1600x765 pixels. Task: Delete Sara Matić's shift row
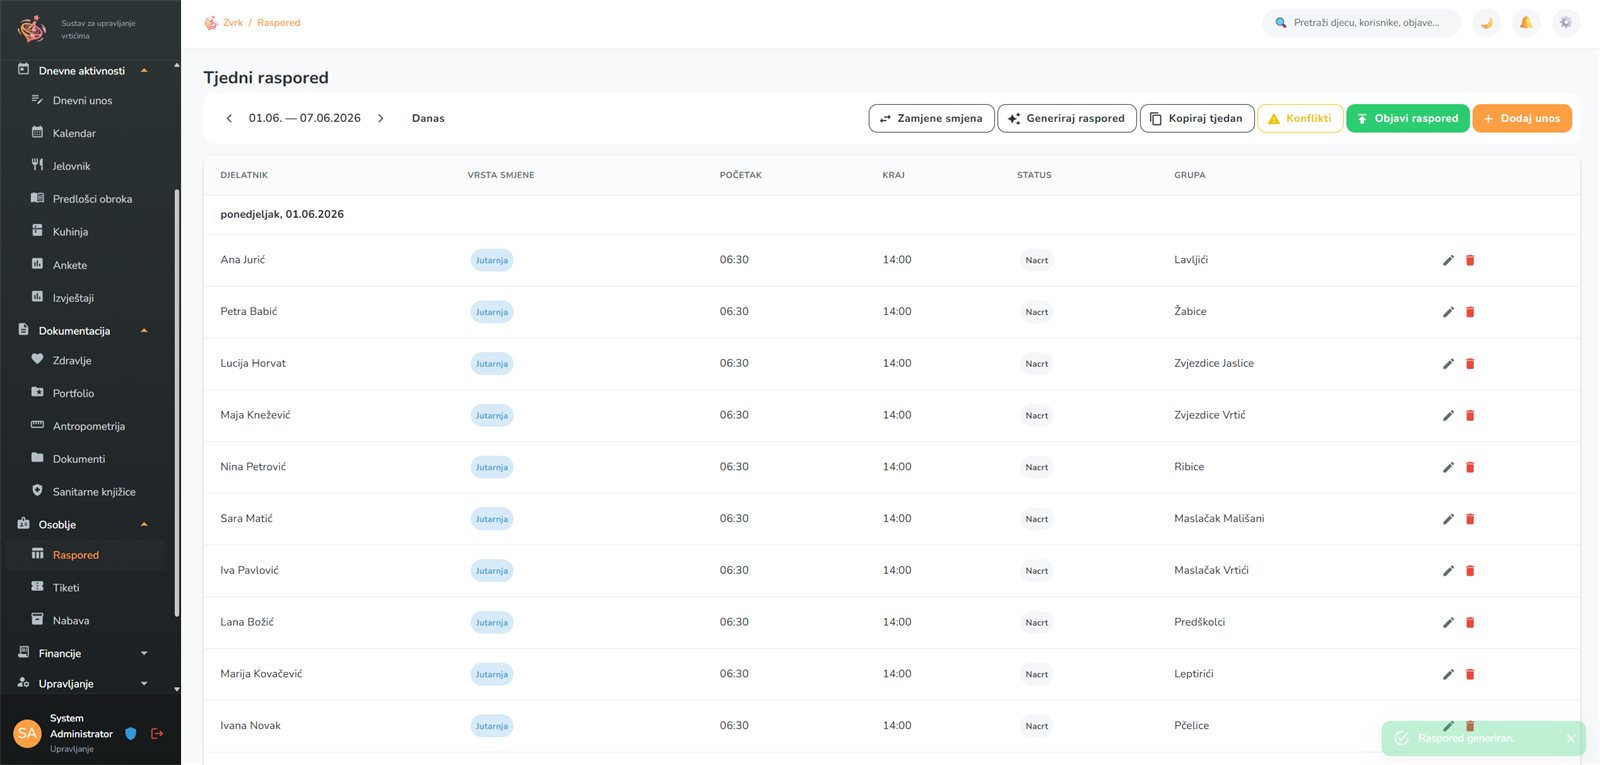pyautogui.click(x=1470, y=519)
